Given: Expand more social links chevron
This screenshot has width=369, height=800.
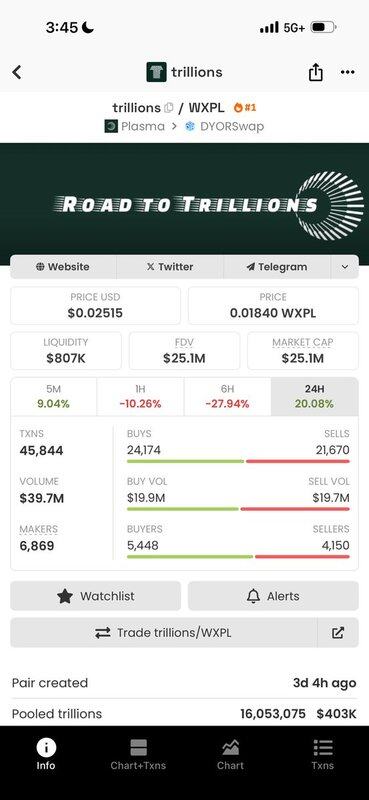Looking at the screenshot, I should pos(345,267).
